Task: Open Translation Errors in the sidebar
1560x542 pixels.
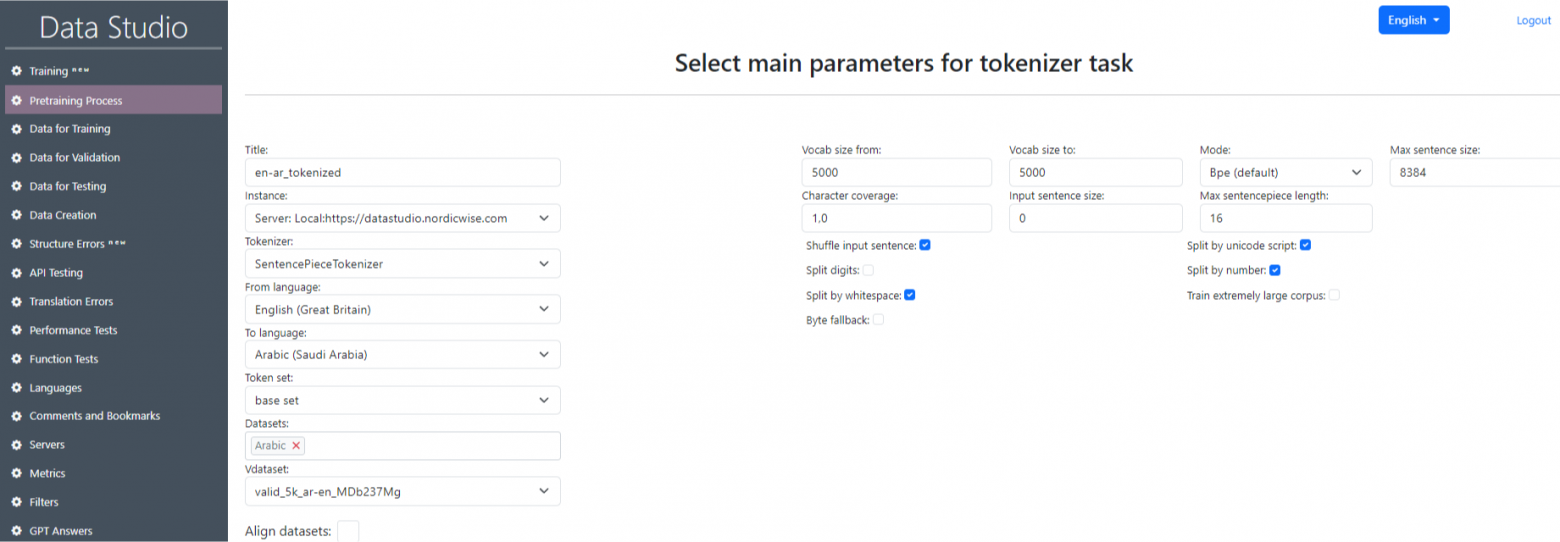Action: coord(71,302)
